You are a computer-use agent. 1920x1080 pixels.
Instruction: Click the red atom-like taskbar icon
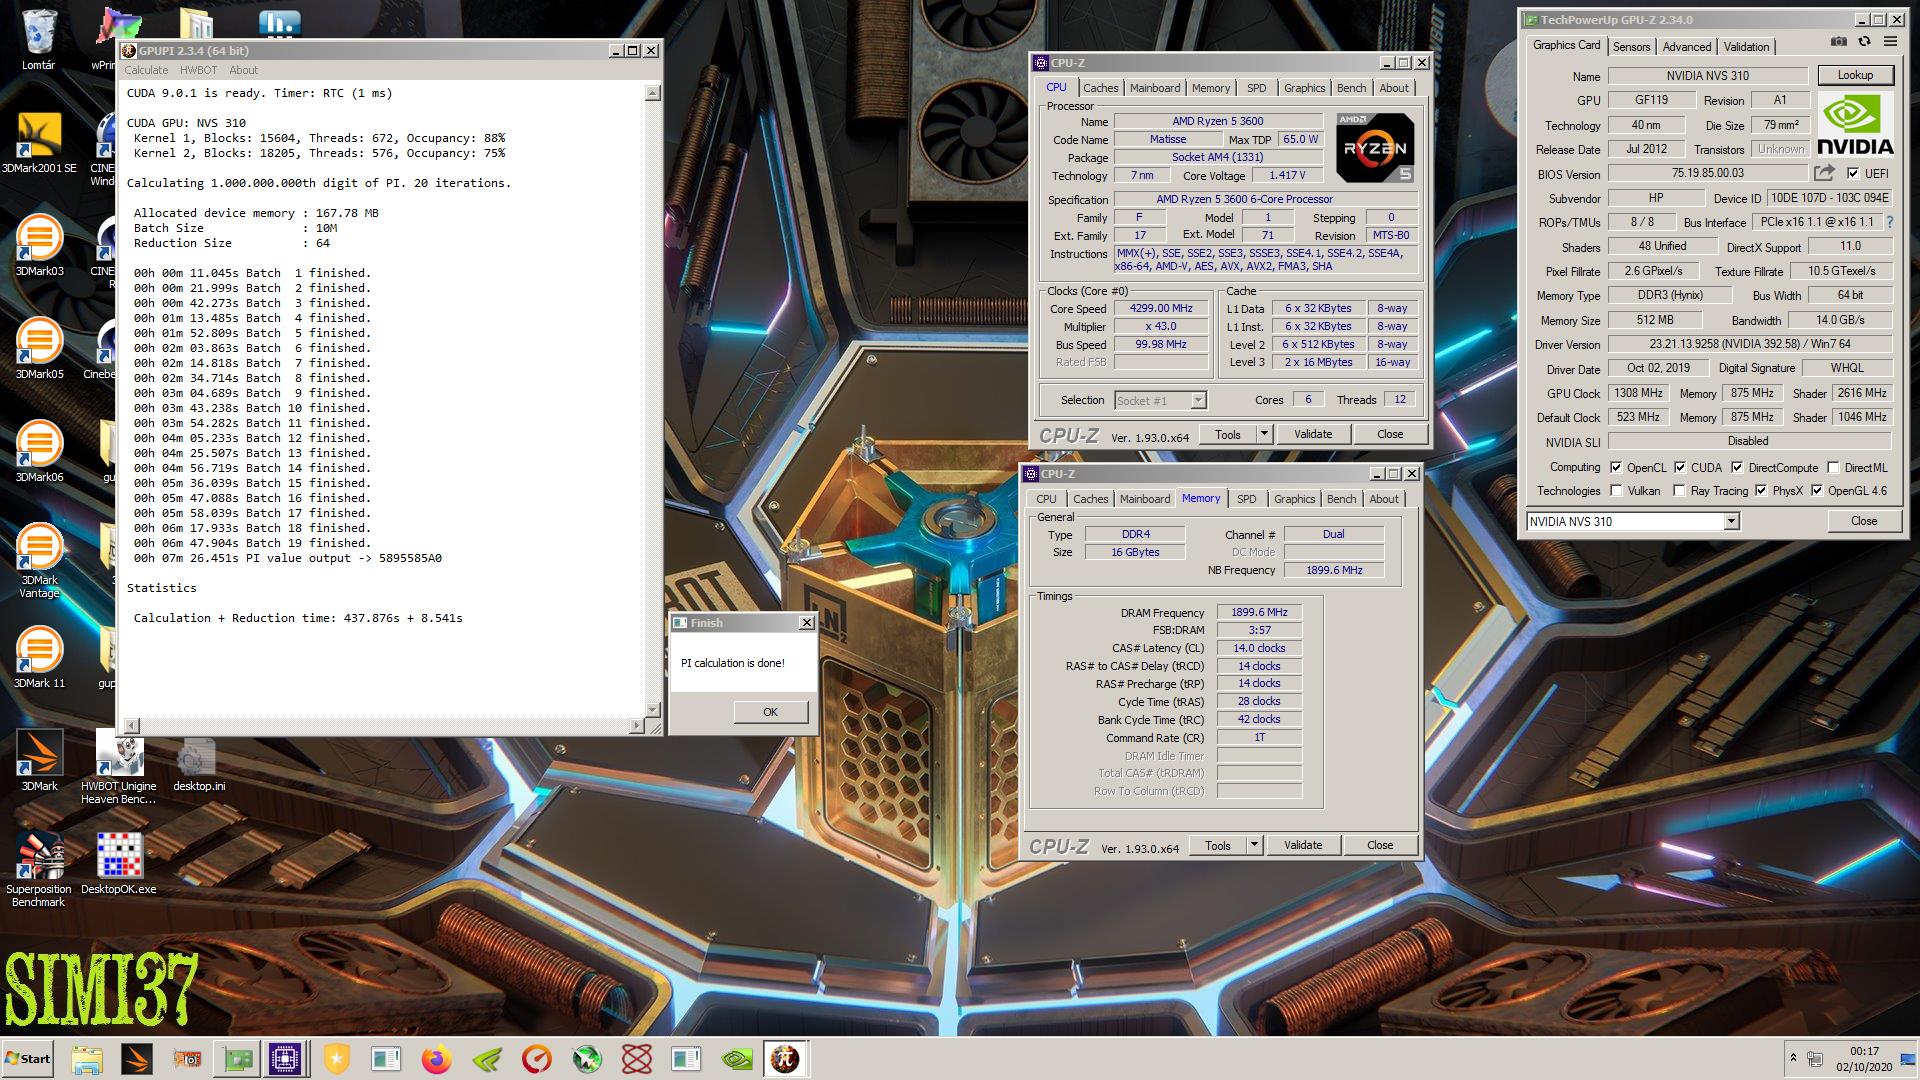pos(636,1059)
